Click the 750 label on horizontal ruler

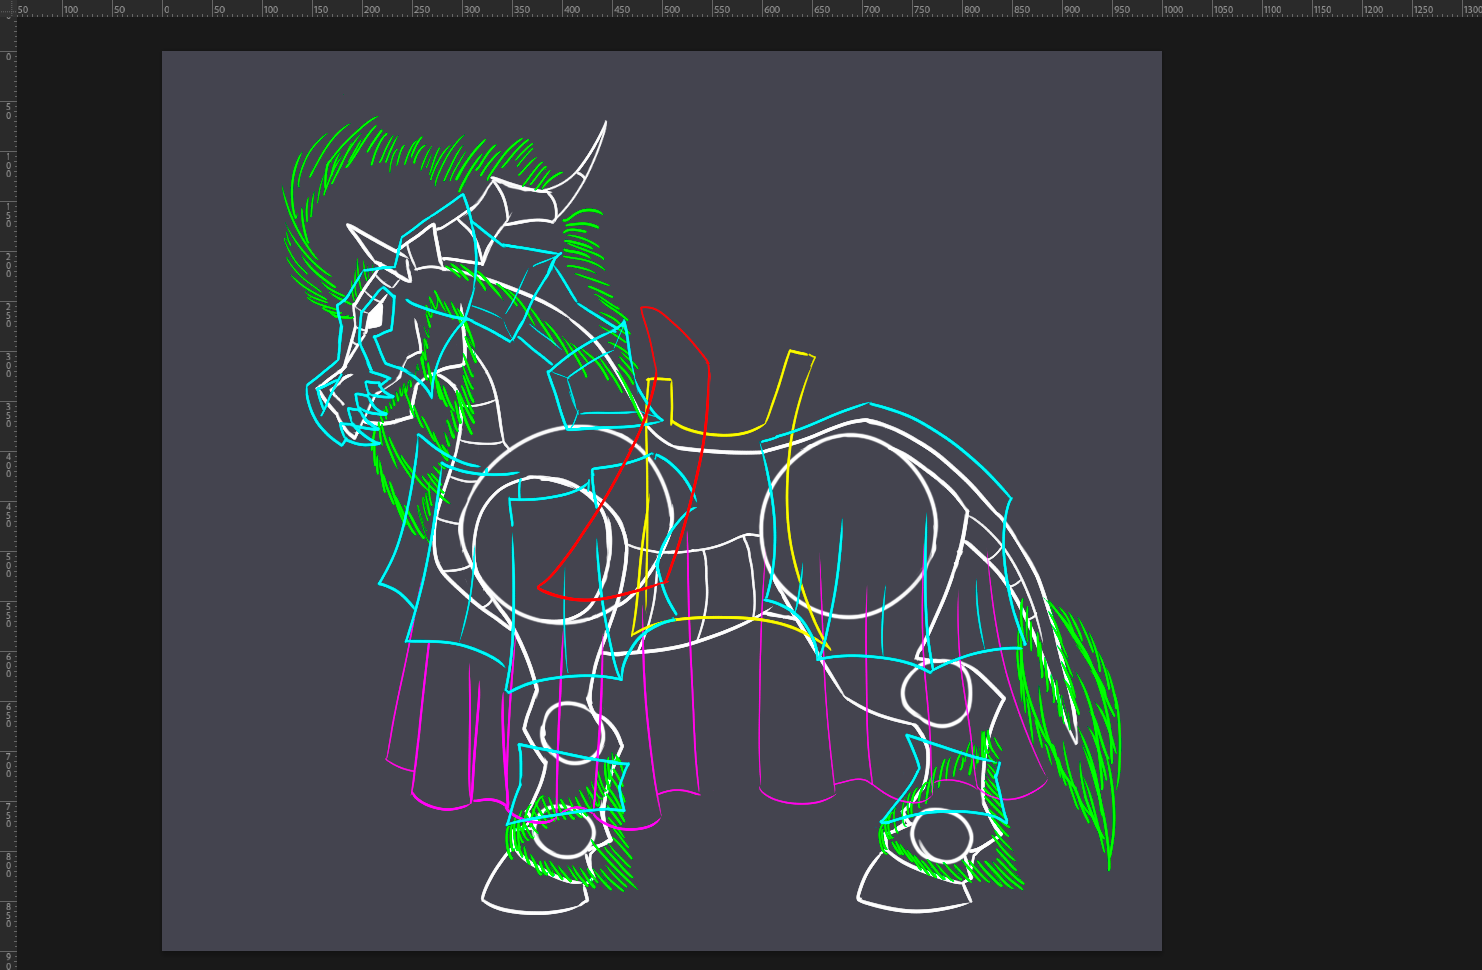pyautogui.click(x=922, y=10)
